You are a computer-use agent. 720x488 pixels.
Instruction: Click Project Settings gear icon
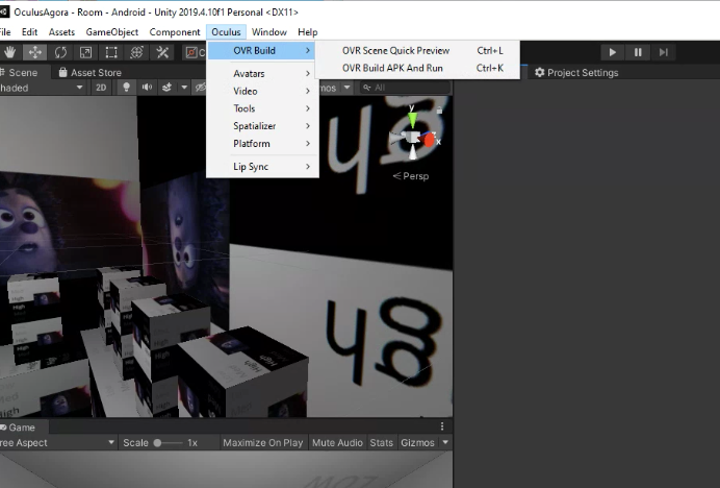[x=540, y=73]
